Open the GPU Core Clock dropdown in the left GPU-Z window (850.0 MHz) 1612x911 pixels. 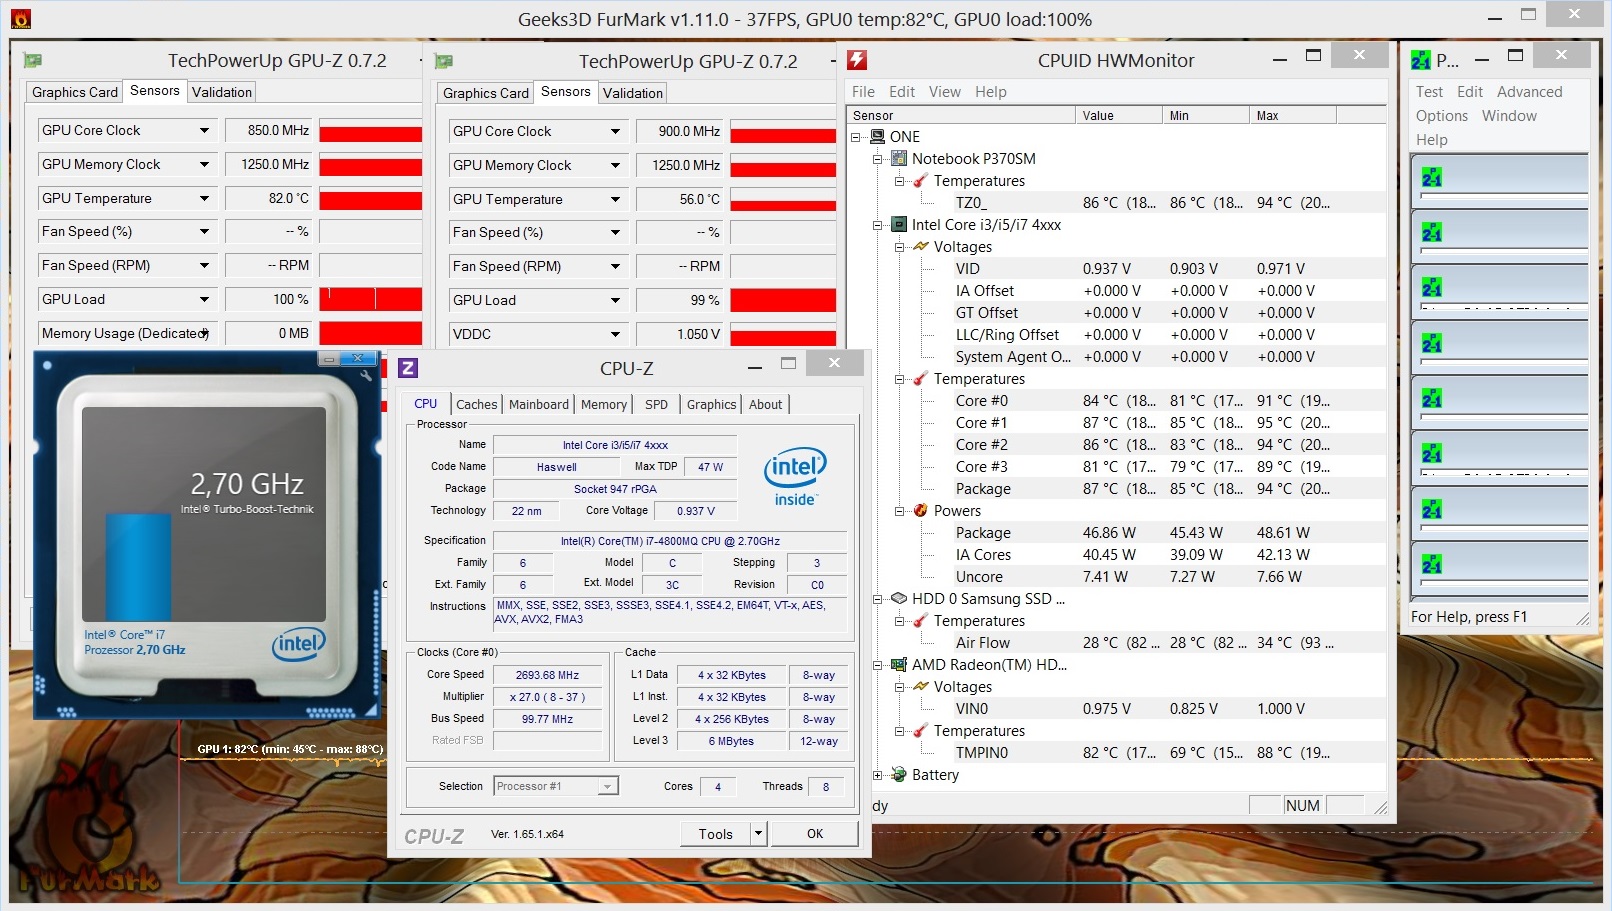204,131
